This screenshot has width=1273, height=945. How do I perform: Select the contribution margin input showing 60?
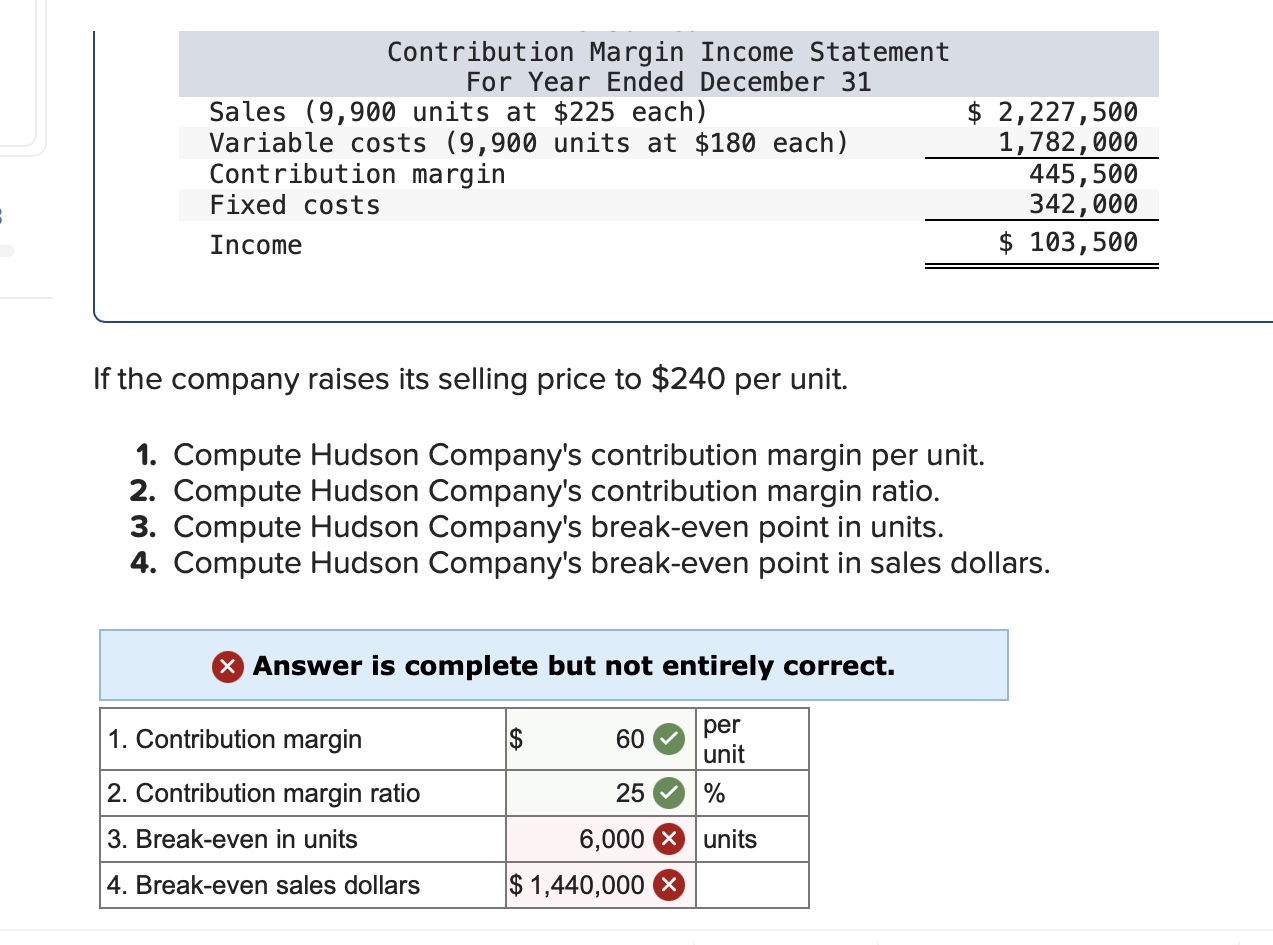(x=590, y=739)
